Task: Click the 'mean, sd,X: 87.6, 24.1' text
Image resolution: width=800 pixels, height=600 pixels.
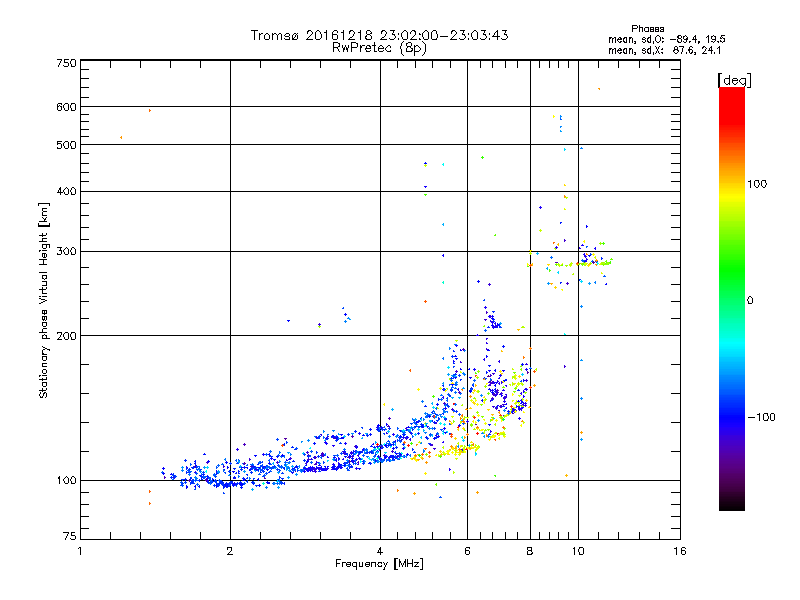Action: 664,50
